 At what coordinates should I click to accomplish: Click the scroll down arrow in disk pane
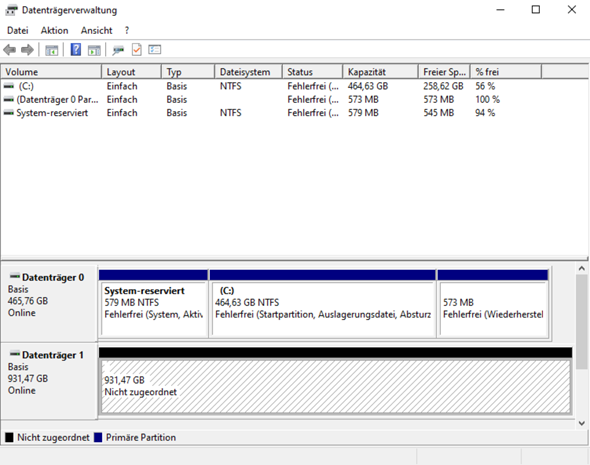[582, 423]
